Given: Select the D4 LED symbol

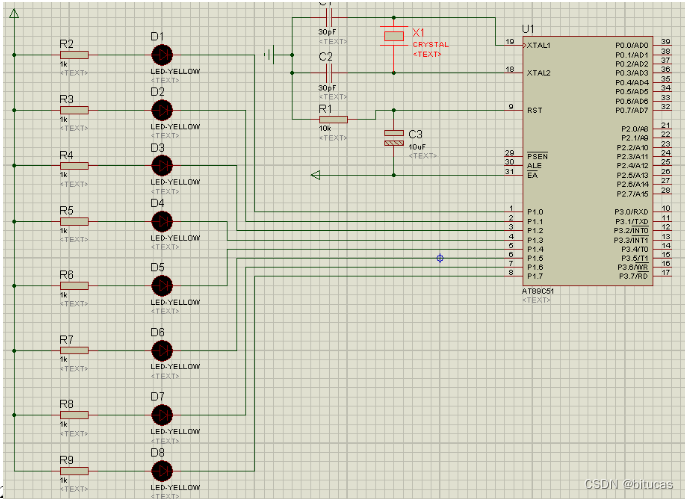Looking at the screenshot, I should coord(162,221).
